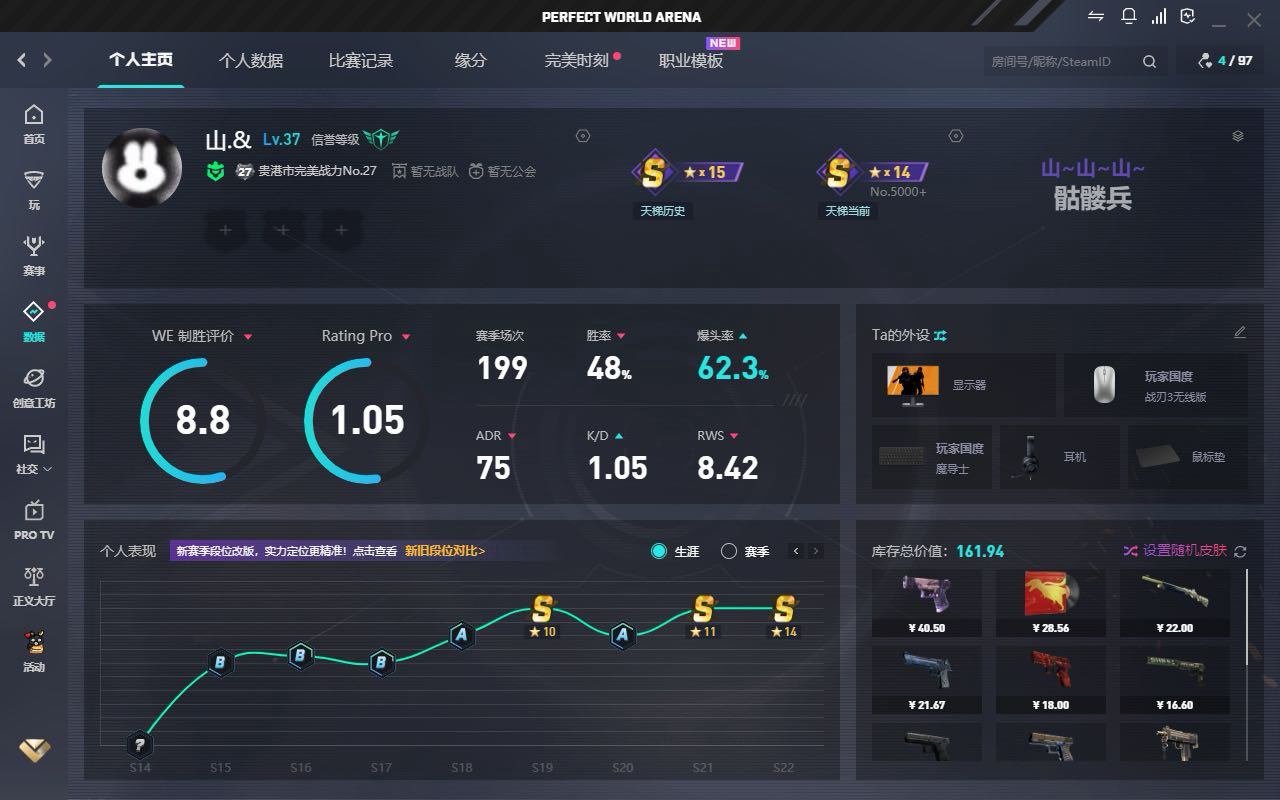Click the room number search field

[1058, 61]
